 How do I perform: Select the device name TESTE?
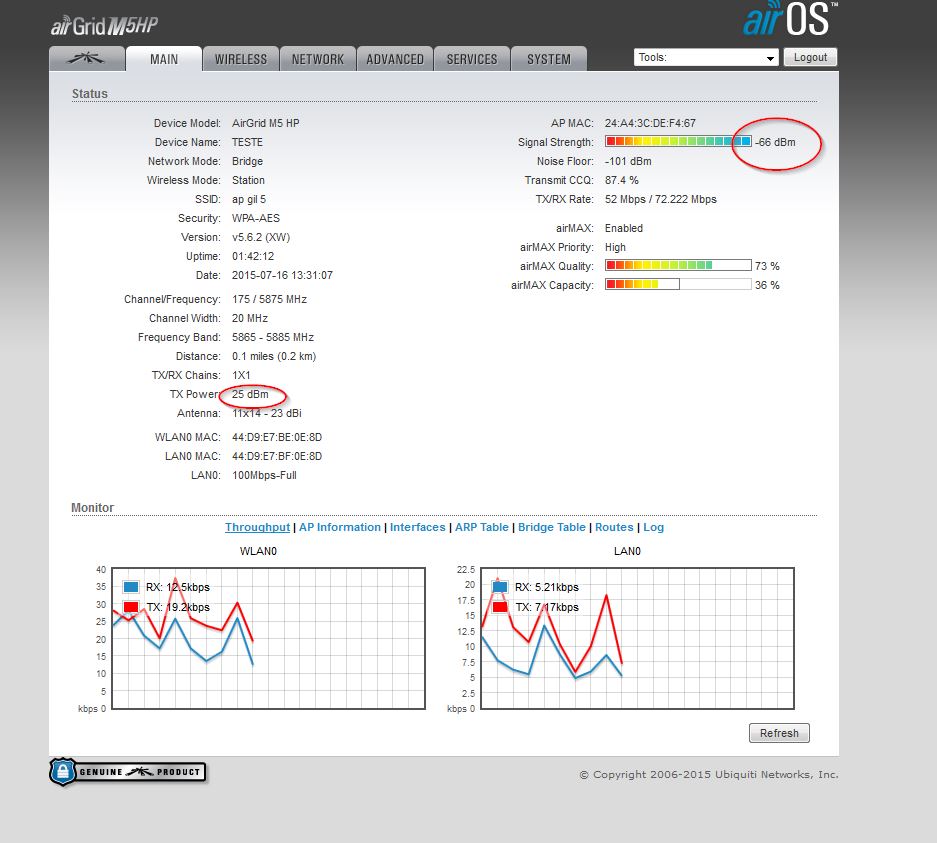pos(247,142)
